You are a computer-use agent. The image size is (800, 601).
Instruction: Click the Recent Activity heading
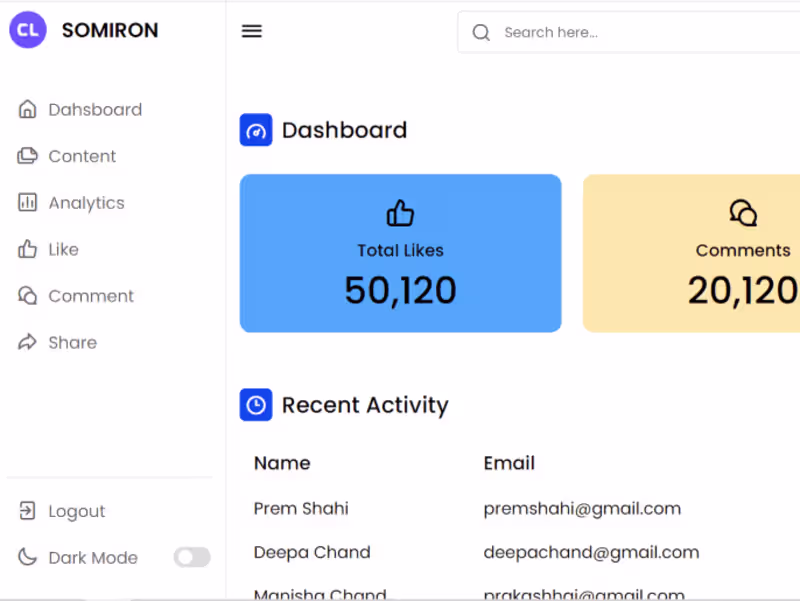pos(365,405)
